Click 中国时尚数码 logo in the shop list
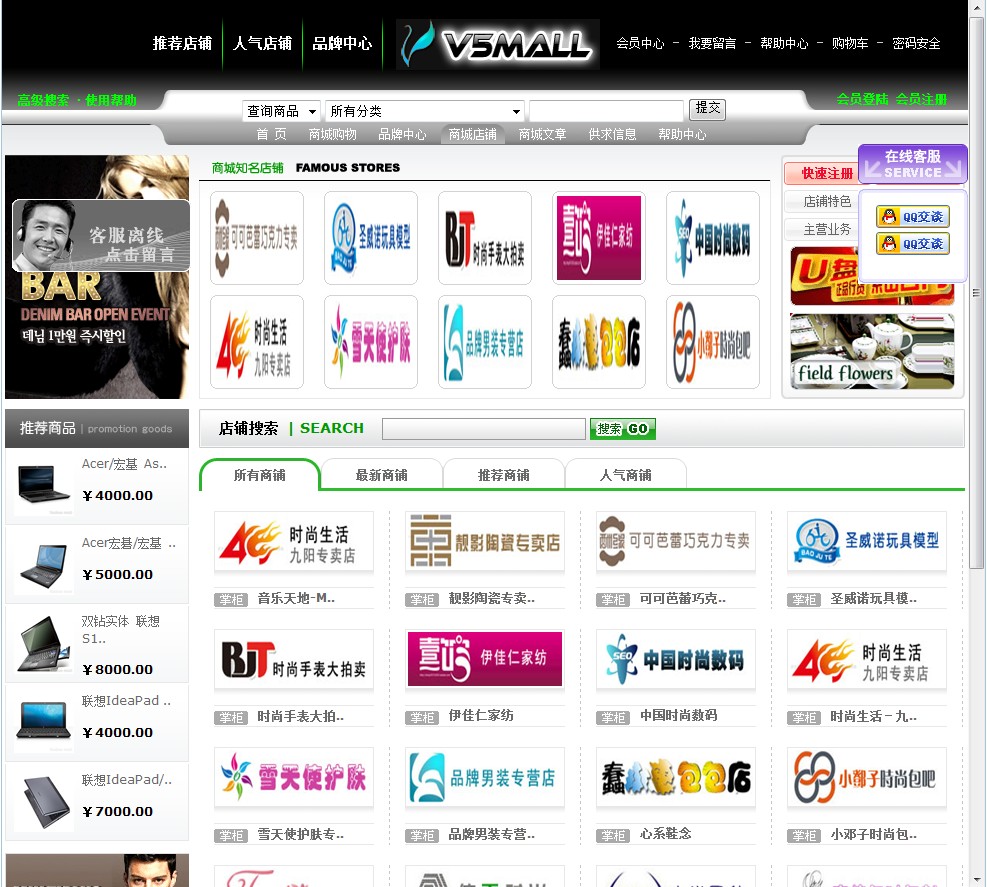This screenshot has width=987, height=887. [x=675, y=659]
